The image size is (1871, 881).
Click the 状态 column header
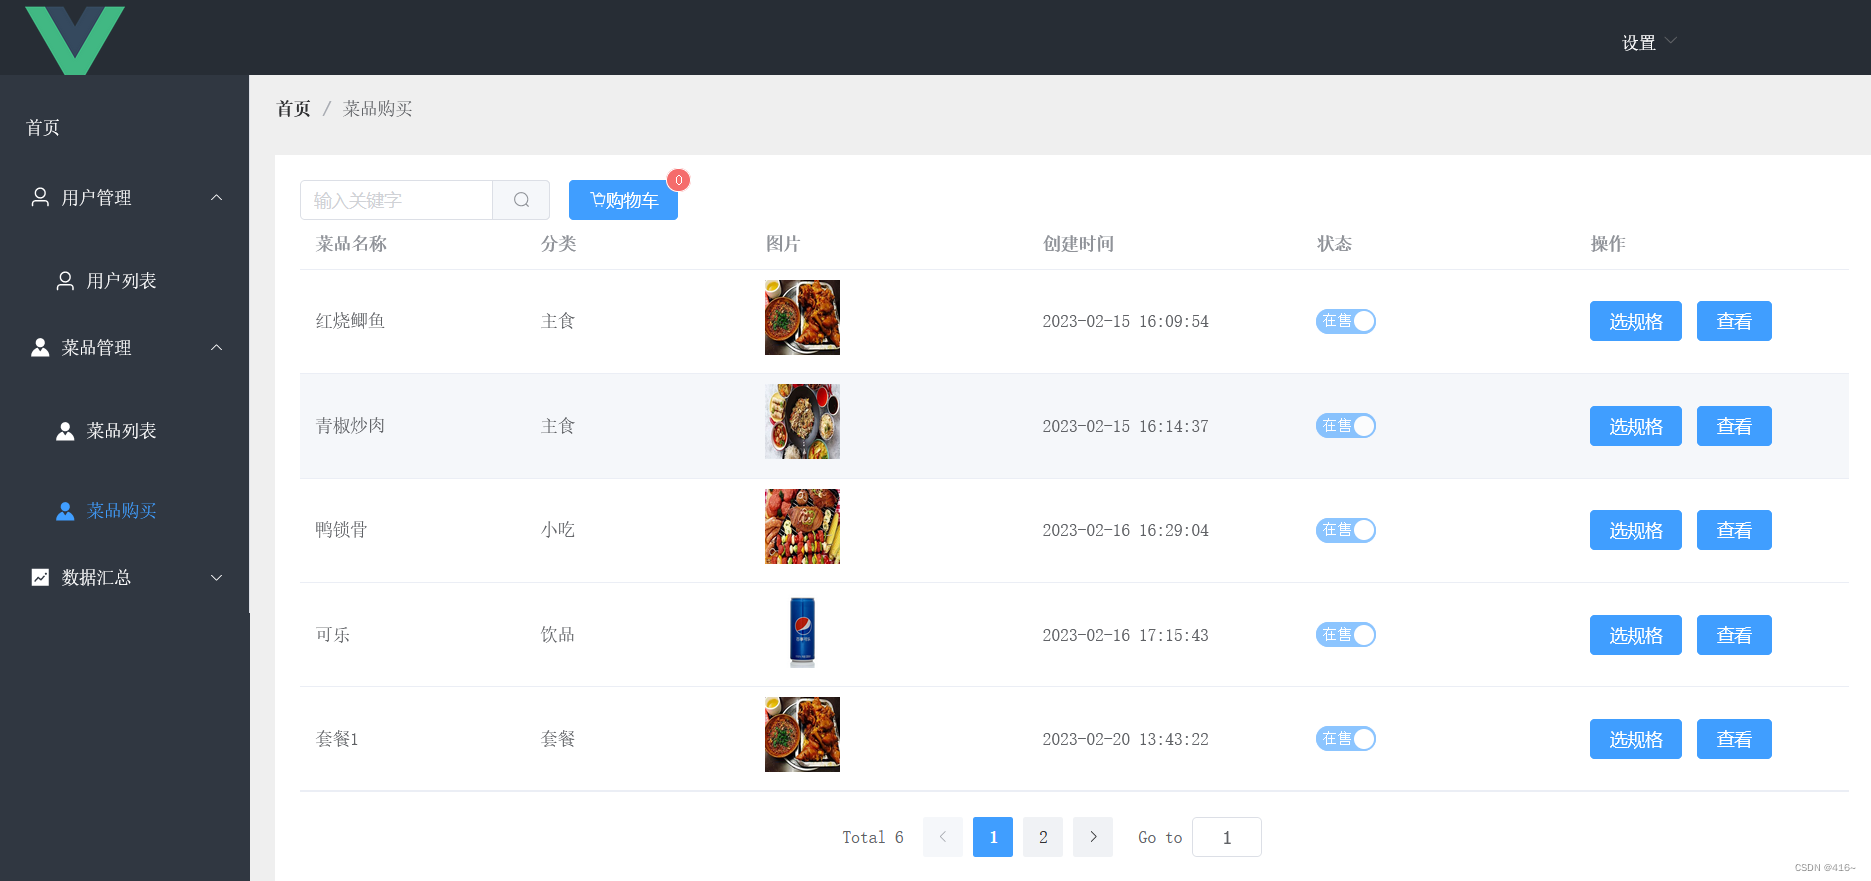[1334, 244]
